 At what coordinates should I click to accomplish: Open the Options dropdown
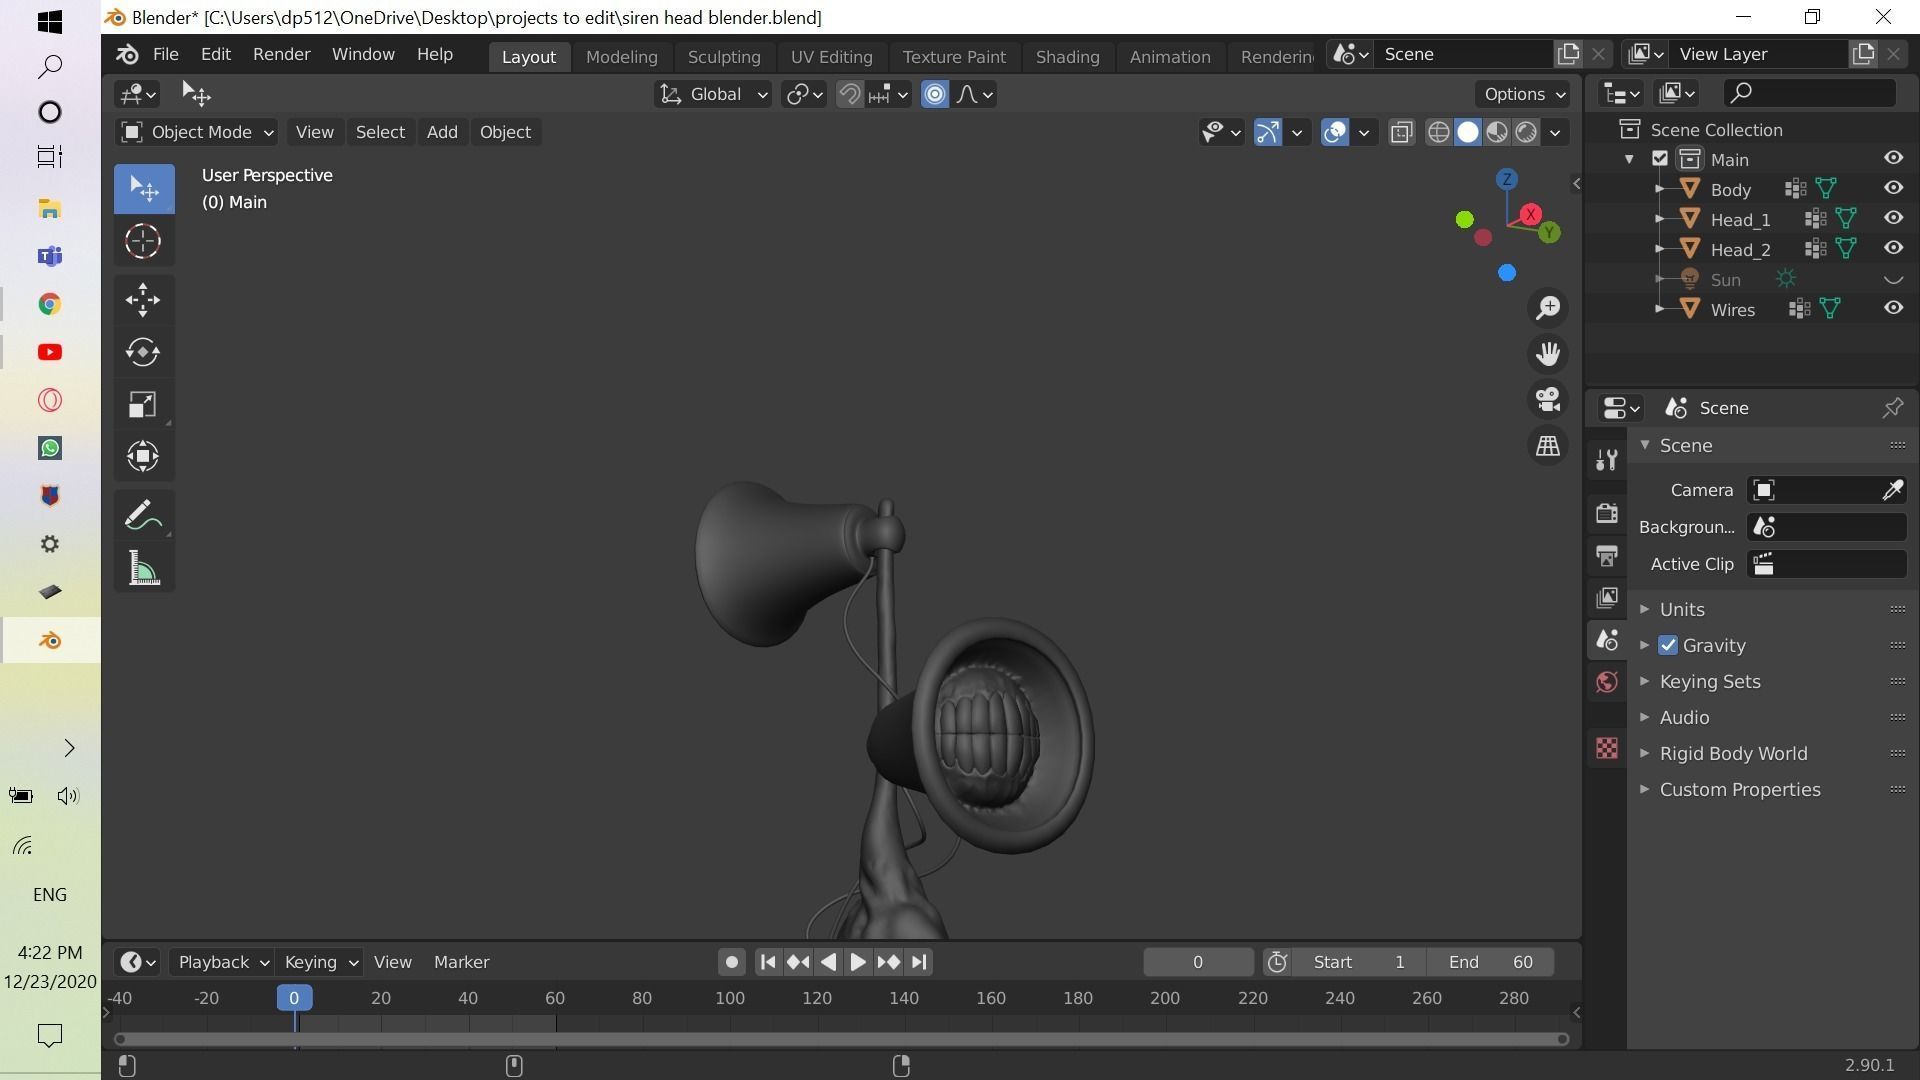[x=1523, y=94]
